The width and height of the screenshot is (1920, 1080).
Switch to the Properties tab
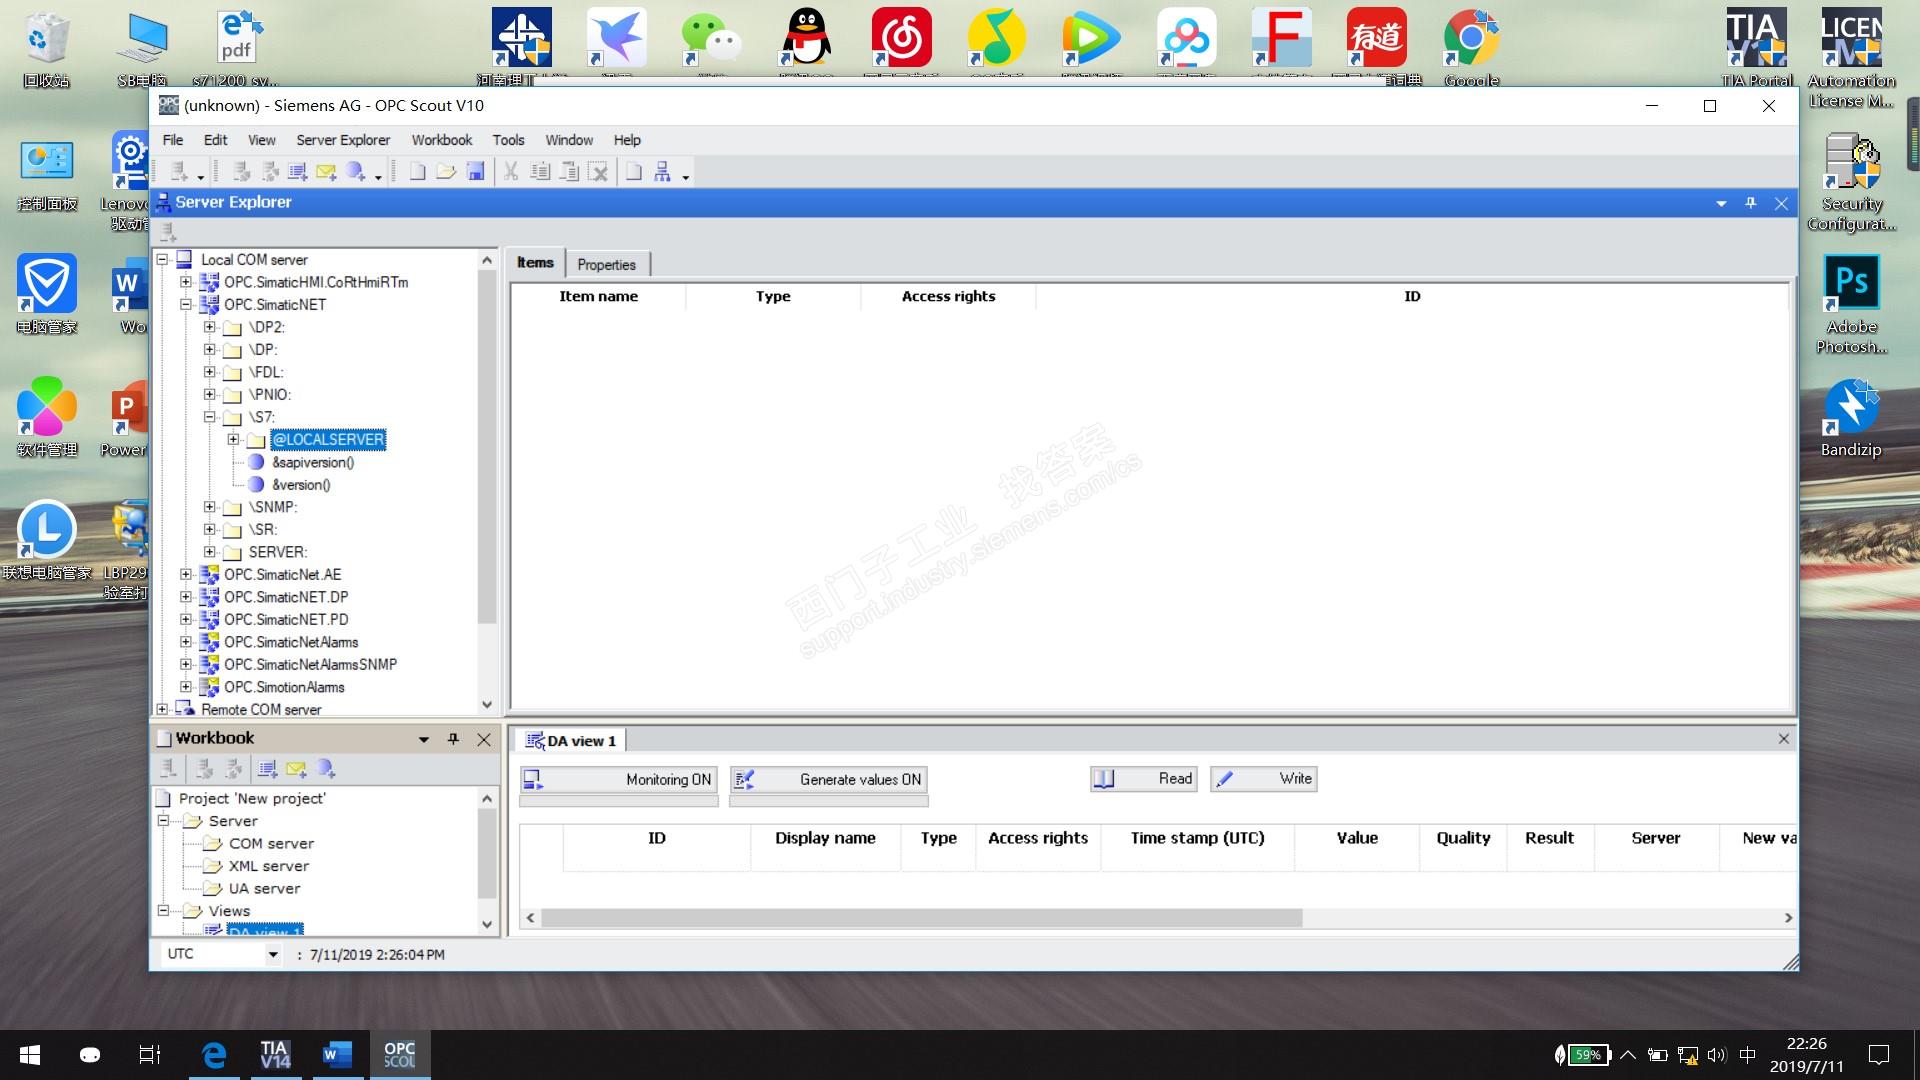point(606,265)
